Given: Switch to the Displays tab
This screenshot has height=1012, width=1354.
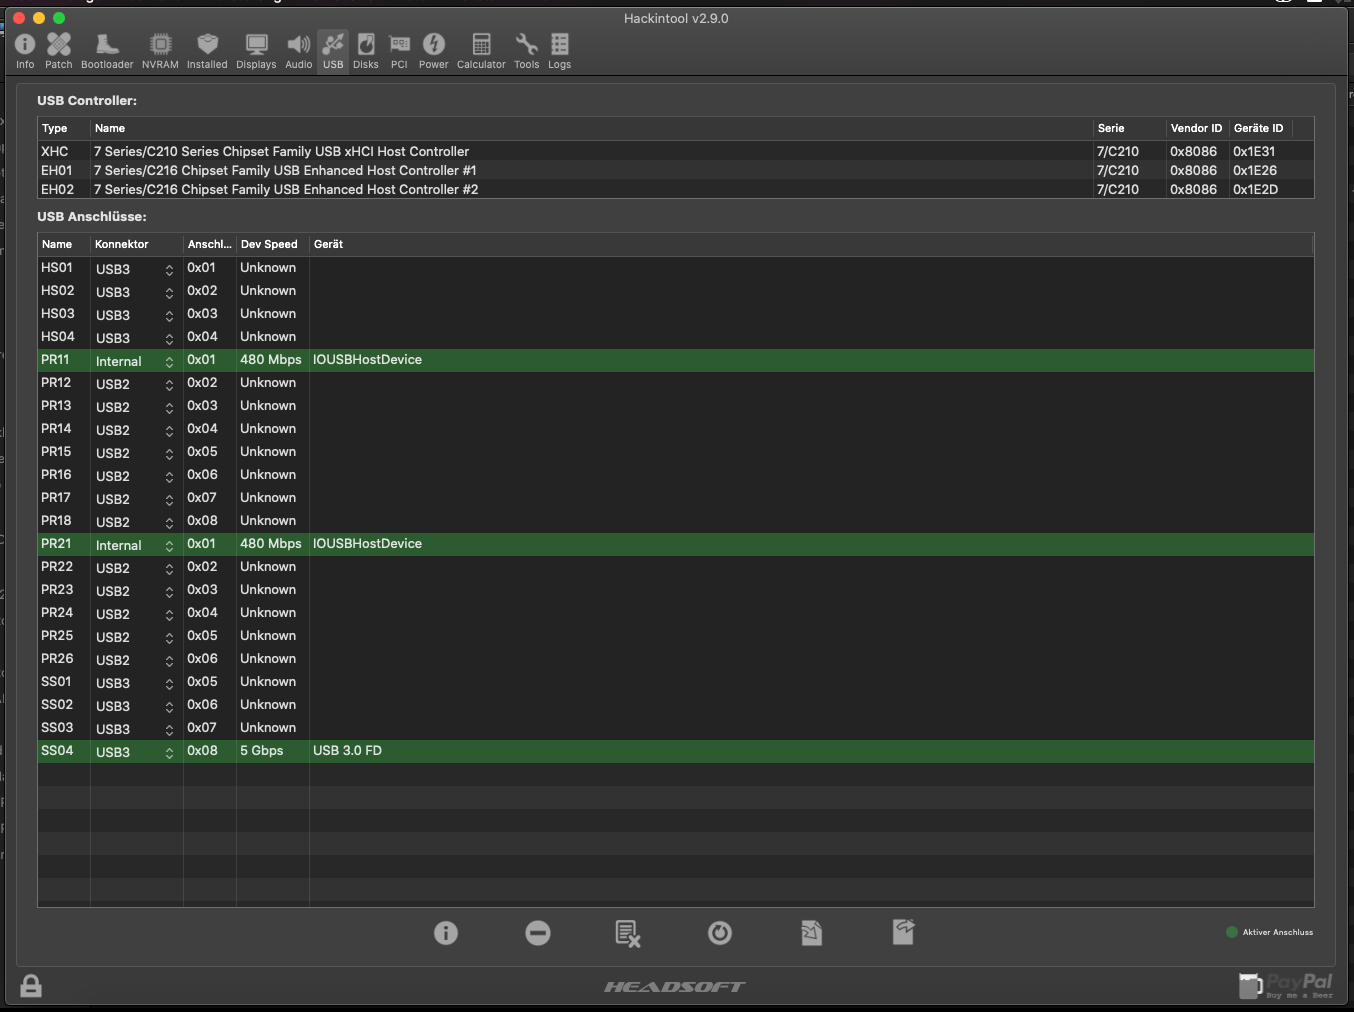Looking at the screenshot, I should [256, 51].
